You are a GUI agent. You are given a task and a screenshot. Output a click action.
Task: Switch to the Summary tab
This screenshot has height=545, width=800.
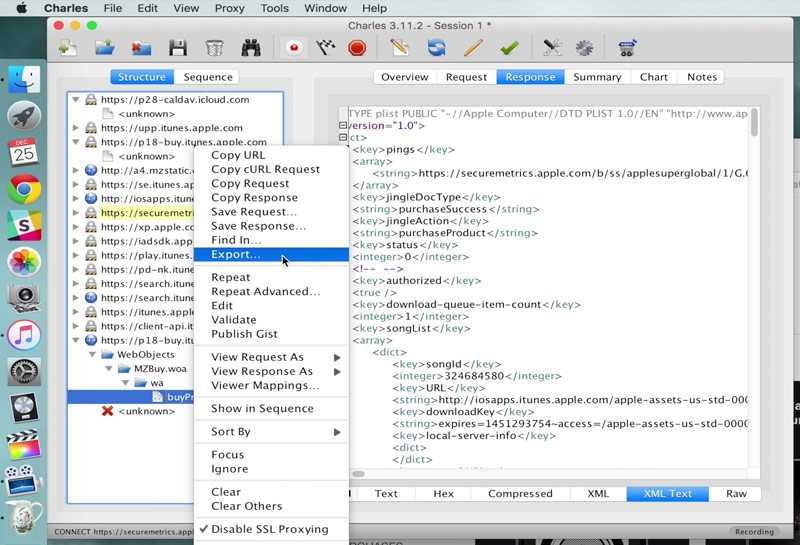click(x=597, y=77)
